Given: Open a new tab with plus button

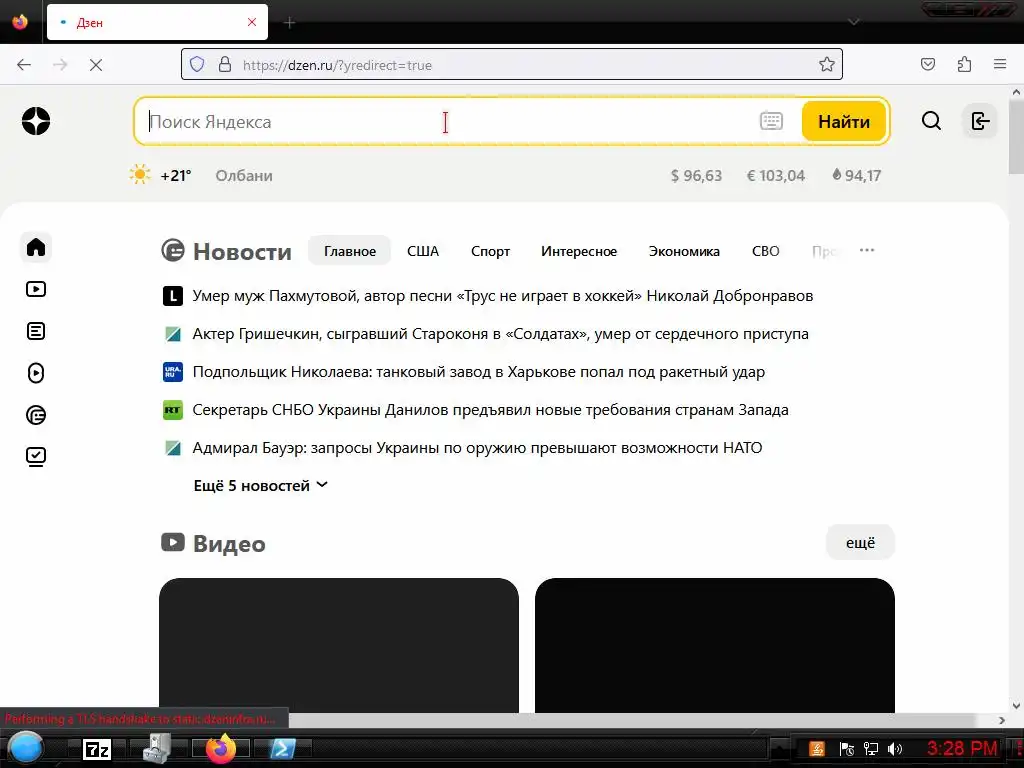Looking at the screenshot, I should (x=289, y=23).
